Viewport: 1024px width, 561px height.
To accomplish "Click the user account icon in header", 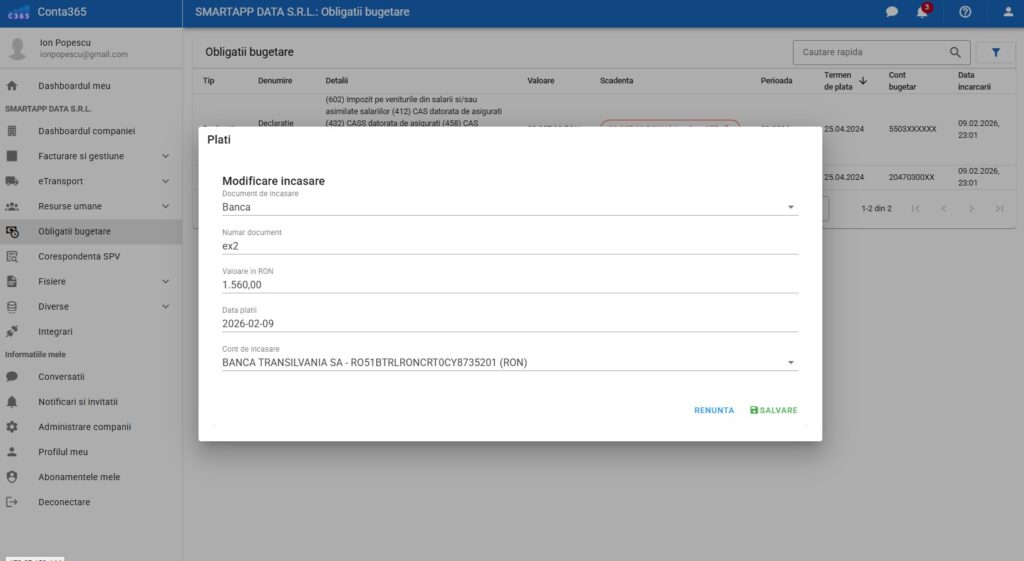I will pos(1008,12).
